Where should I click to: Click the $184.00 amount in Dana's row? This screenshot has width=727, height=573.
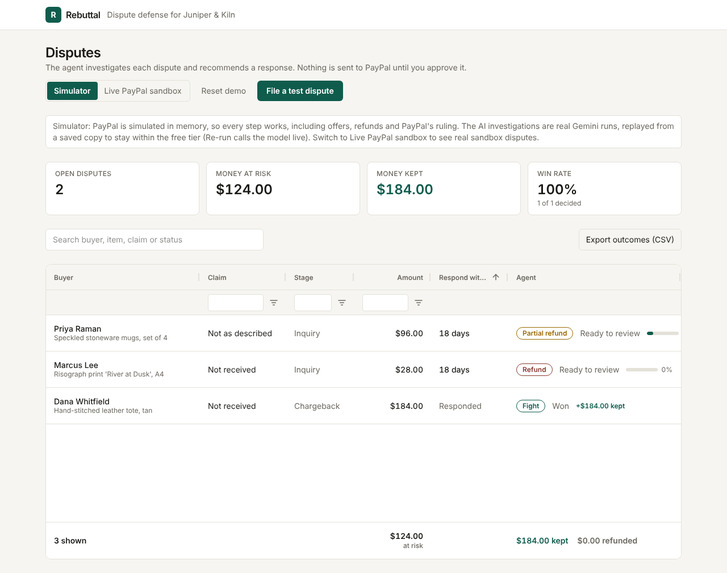406,406
